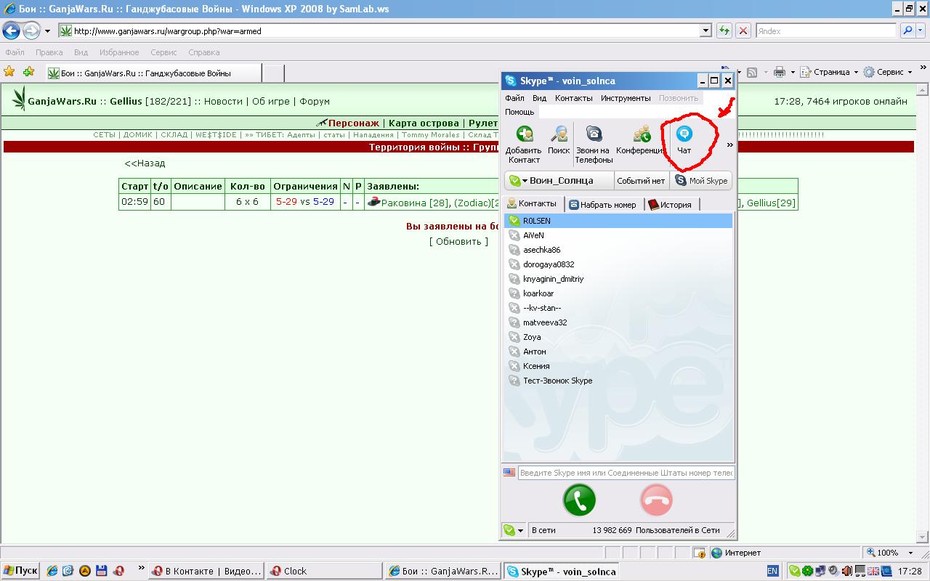Select the --kv-stan-- contact
Screen dimensions: 930x581
tap(617, 308)
